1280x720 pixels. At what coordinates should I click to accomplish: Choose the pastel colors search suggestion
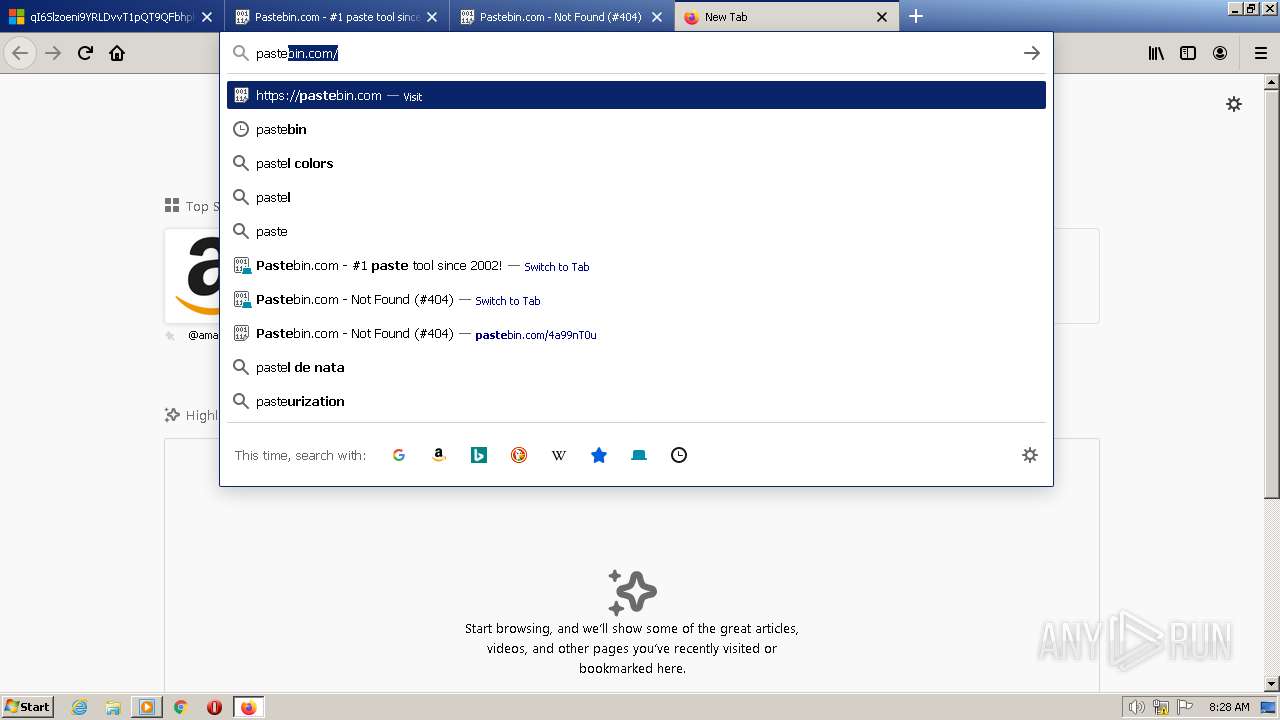(636, 163)
